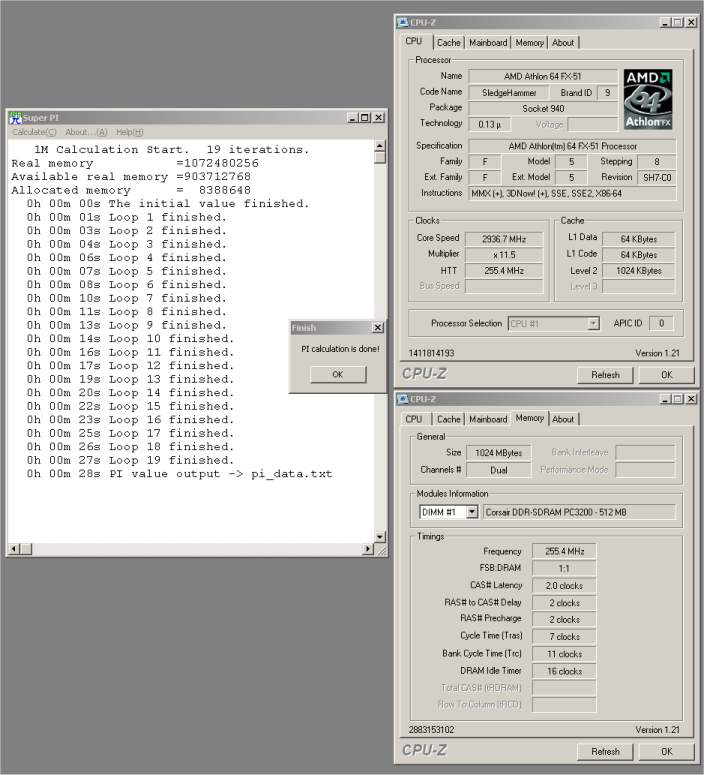Viewport: 704px width, 775px height.
Task: Click the APIC ID field
Action: pyautogui.click(x=661, y=324)
